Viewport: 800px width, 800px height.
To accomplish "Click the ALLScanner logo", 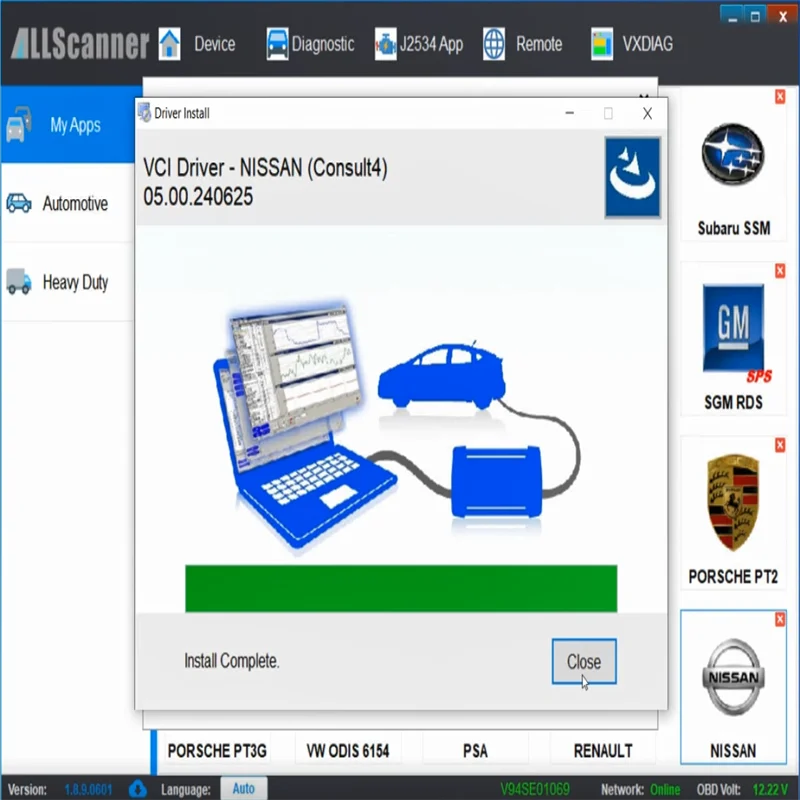I will (80, 44).
